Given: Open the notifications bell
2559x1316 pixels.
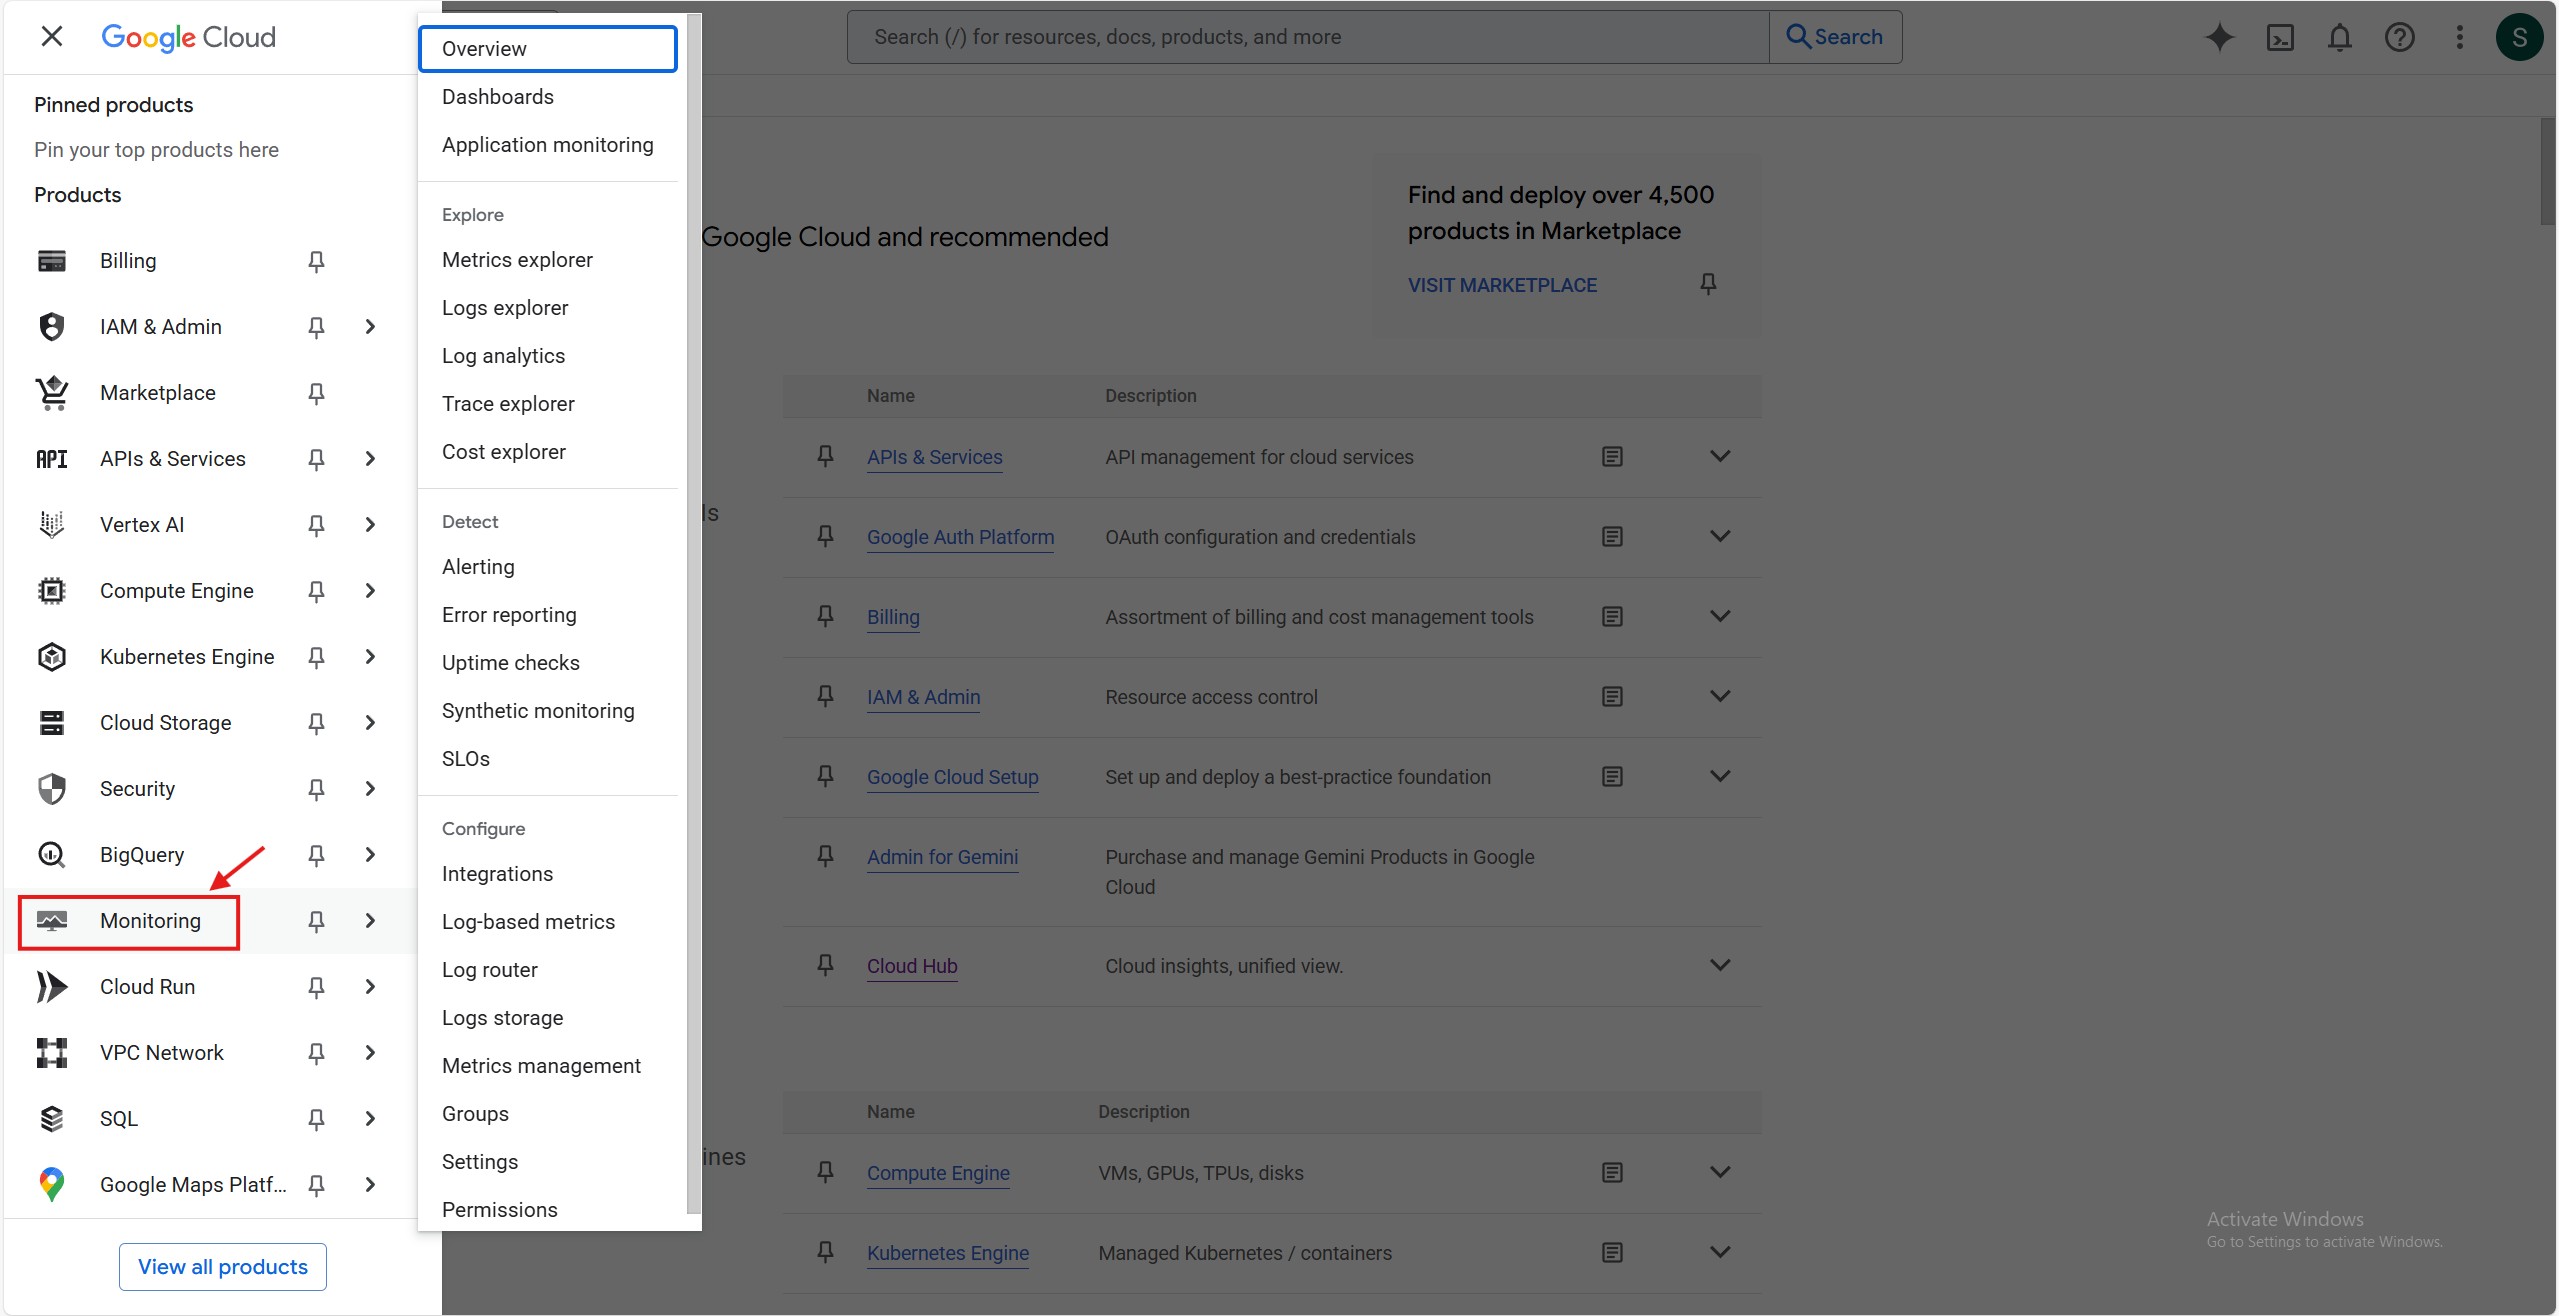Looking at the screenshot, I should click(x=2340, y=37).
